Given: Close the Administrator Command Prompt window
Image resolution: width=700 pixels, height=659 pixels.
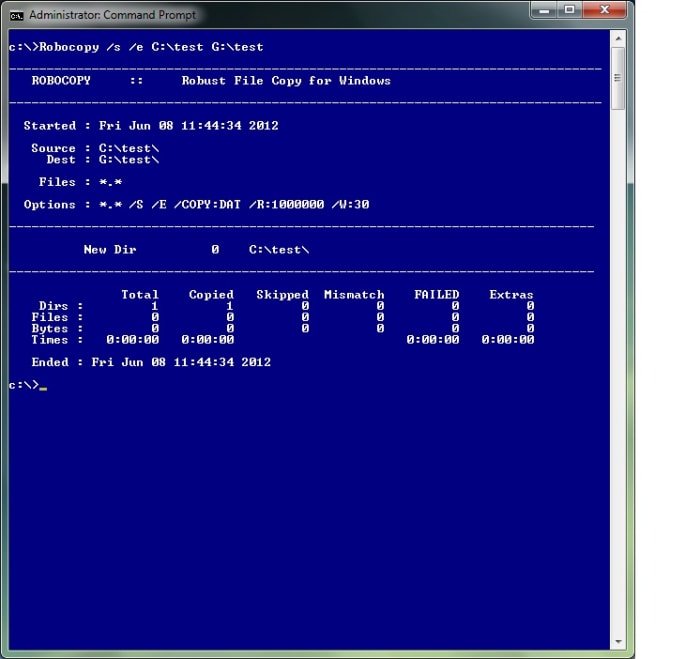Looking at the screenshot, I should [604, 10].
